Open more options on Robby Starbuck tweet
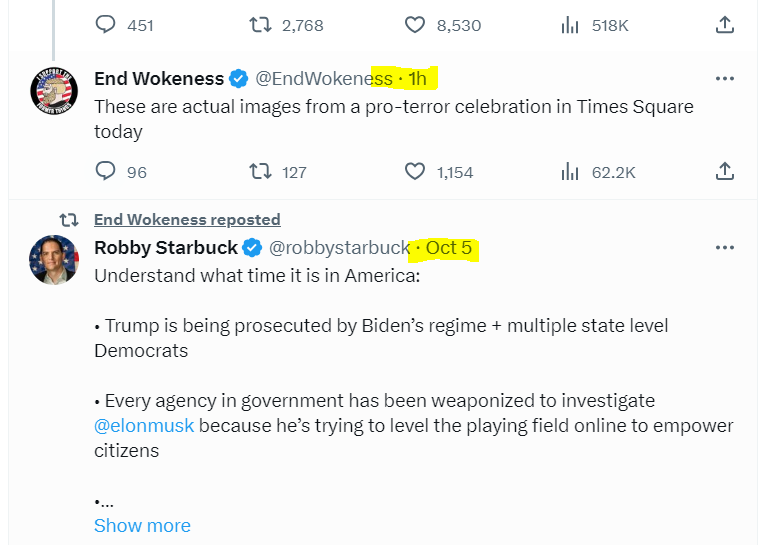This screenshot has width=779, height=545. pyautogui.click(x=725, y=248)
